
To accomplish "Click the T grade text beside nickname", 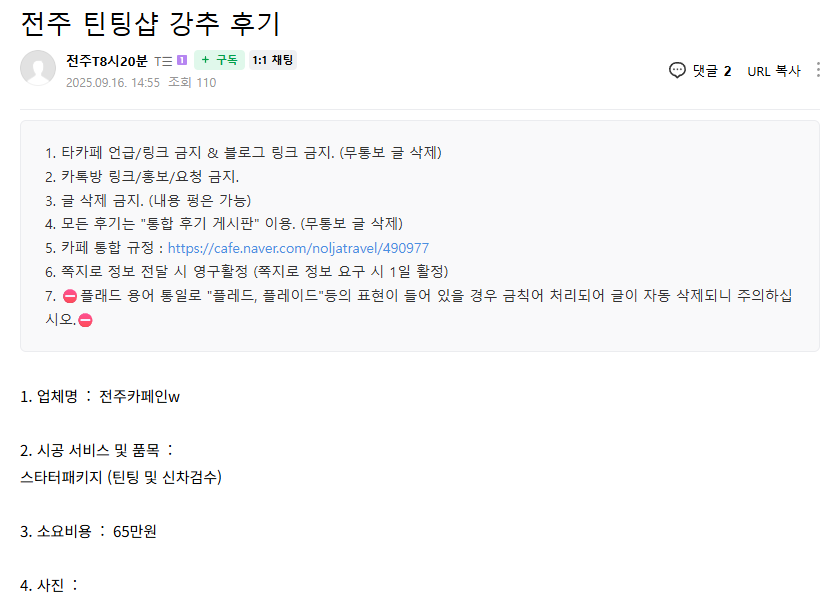I will 163,61.
